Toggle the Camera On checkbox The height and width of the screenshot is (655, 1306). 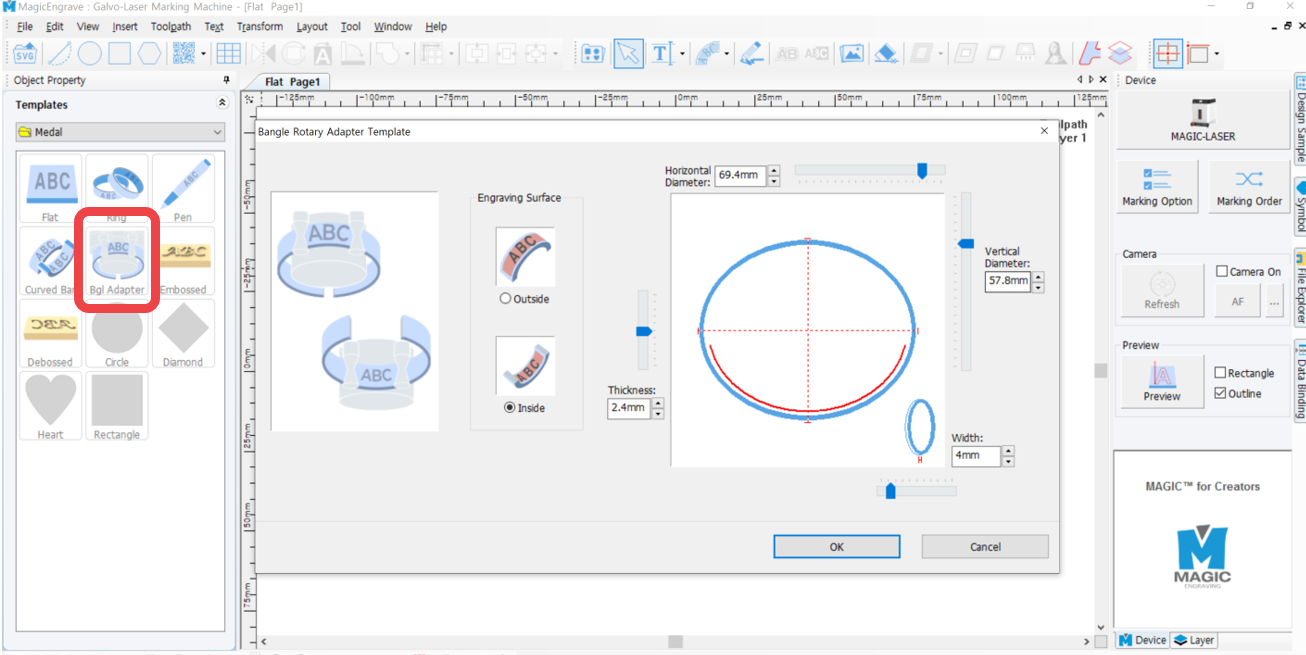coord(1222,271)
